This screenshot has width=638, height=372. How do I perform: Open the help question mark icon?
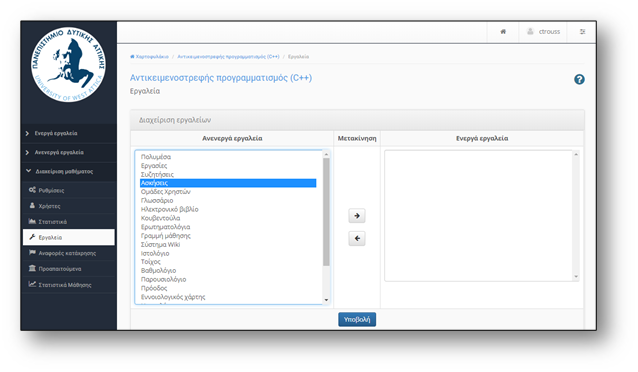click(x=579, y=79)
